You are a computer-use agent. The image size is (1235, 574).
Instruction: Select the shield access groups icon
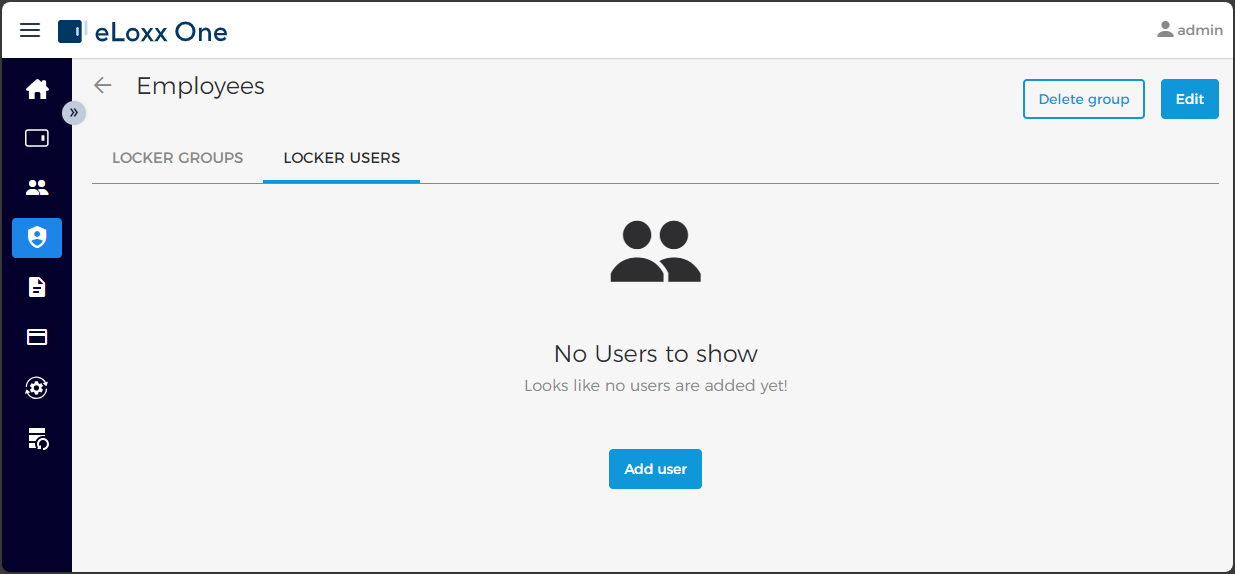click(x=37, y=238)
